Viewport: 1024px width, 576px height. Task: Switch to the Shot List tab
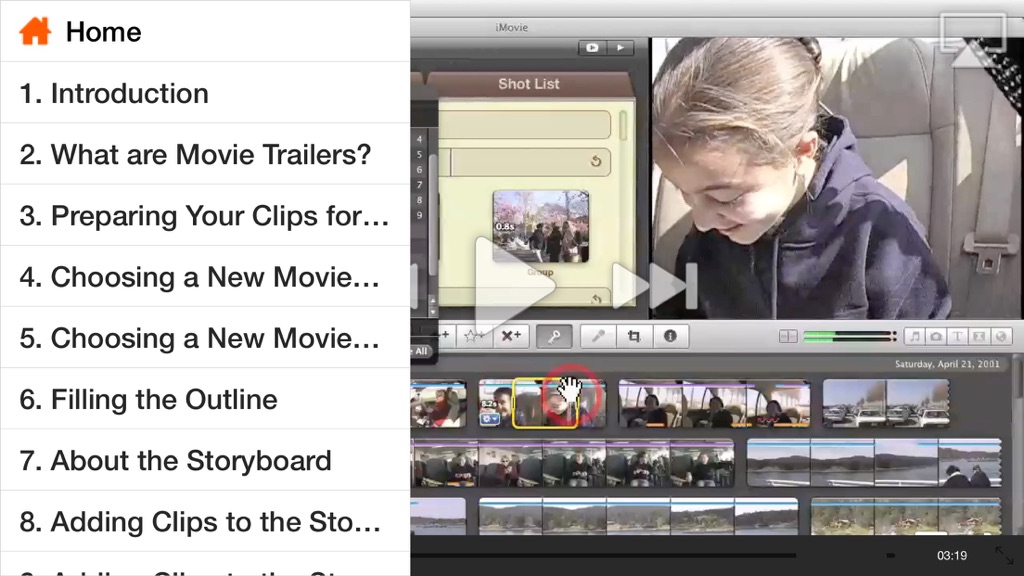pos(528,84)
